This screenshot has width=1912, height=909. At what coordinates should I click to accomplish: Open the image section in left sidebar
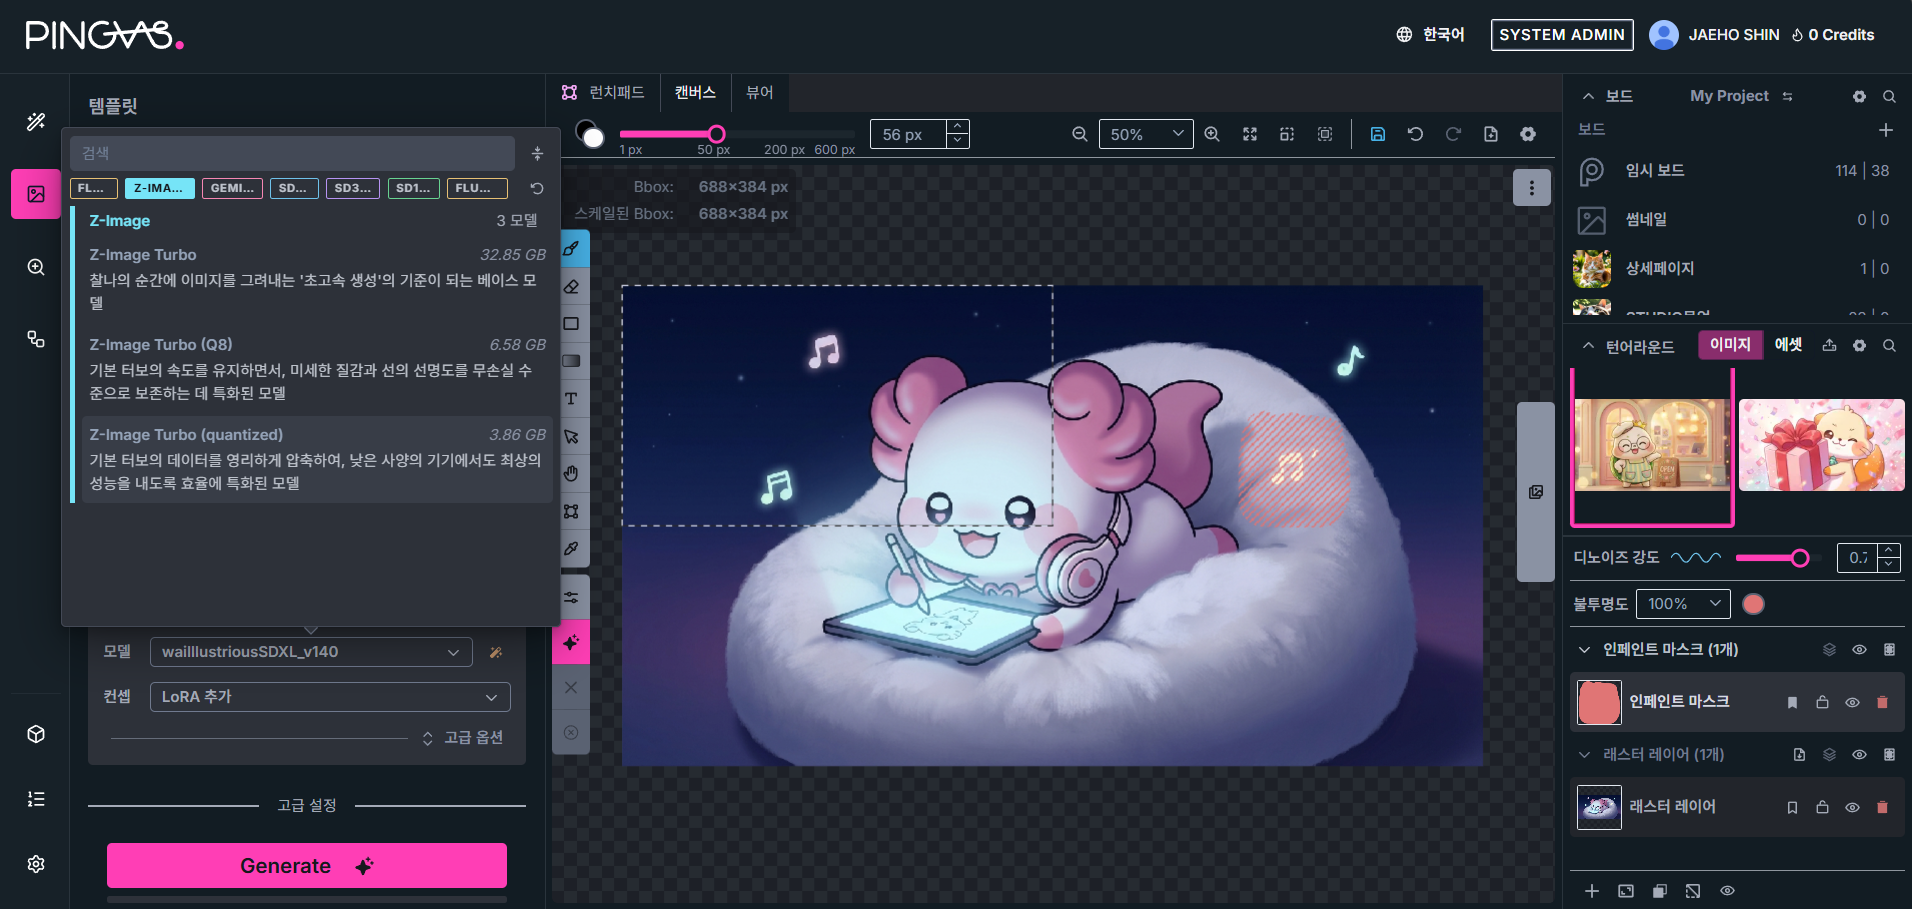tap(36, 194)
